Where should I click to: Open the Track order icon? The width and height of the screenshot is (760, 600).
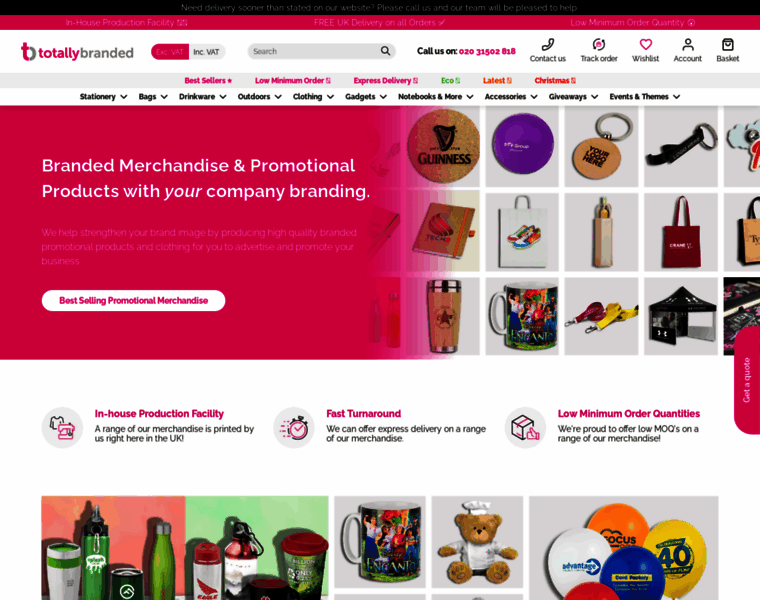pyautogui.click(x=599, y=45)
